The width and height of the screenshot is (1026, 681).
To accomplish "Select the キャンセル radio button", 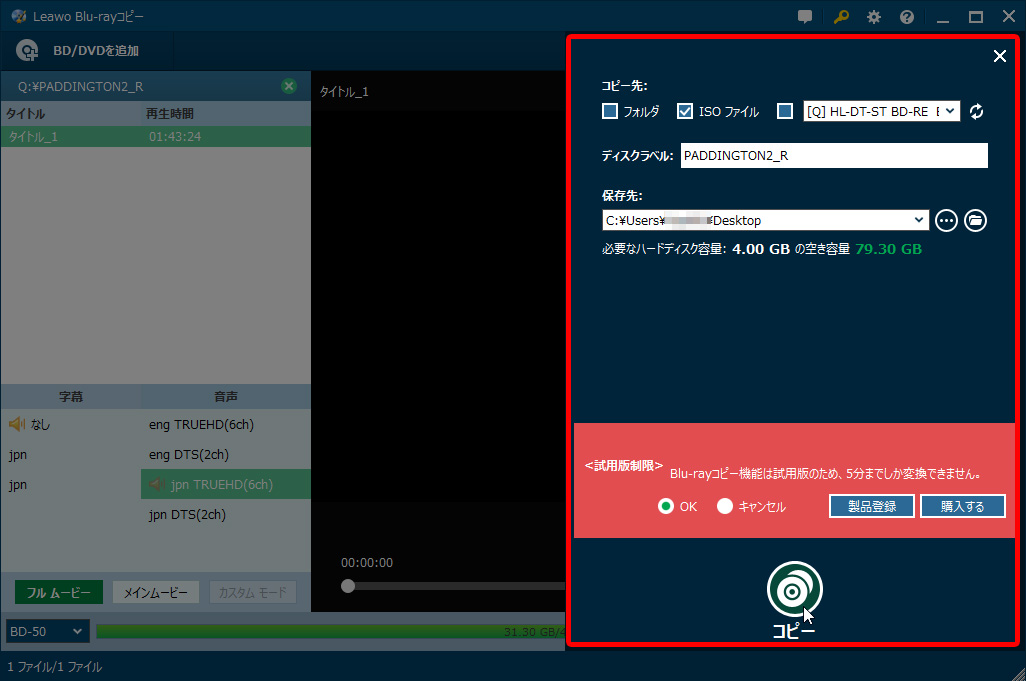I will [725, 506].
